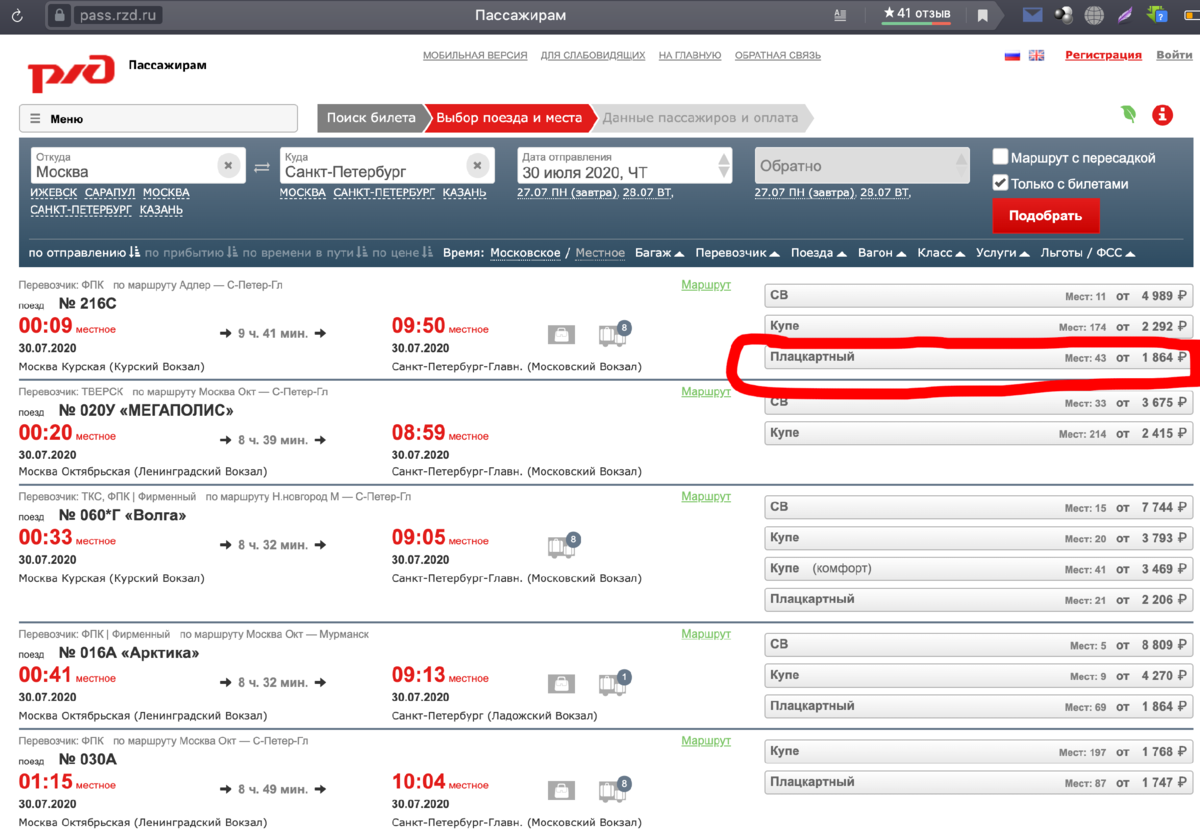The height and width of the screenshot is (831, 1200).
Task: Click the green leaf icon
Action: pyautogui.click(x=1128, y=114)
